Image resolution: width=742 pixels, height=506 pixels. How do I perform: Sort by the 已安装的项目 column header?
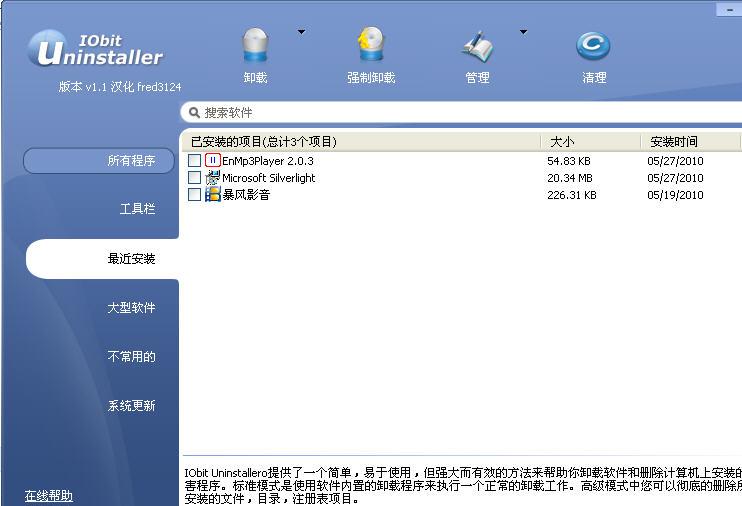click(x=361, y=142)
